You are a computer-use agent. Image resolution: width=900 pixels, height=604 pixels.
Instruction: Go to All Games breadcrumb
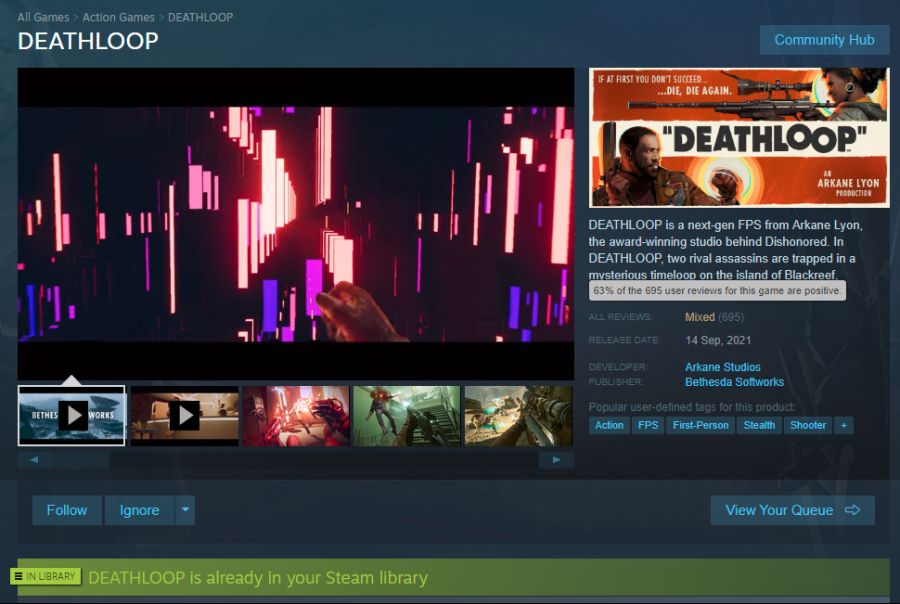click(x=43, y=18)
